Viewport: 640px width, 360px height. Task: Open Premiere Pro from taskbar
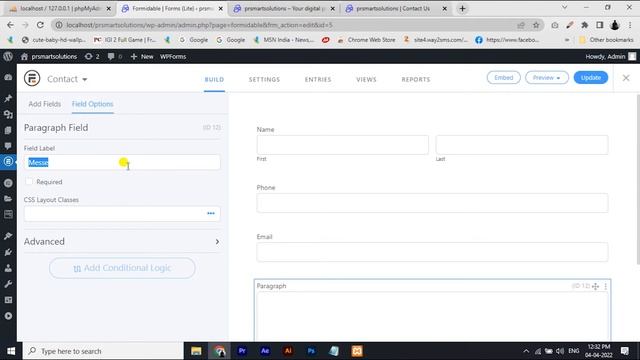click(x=242, y=351)
